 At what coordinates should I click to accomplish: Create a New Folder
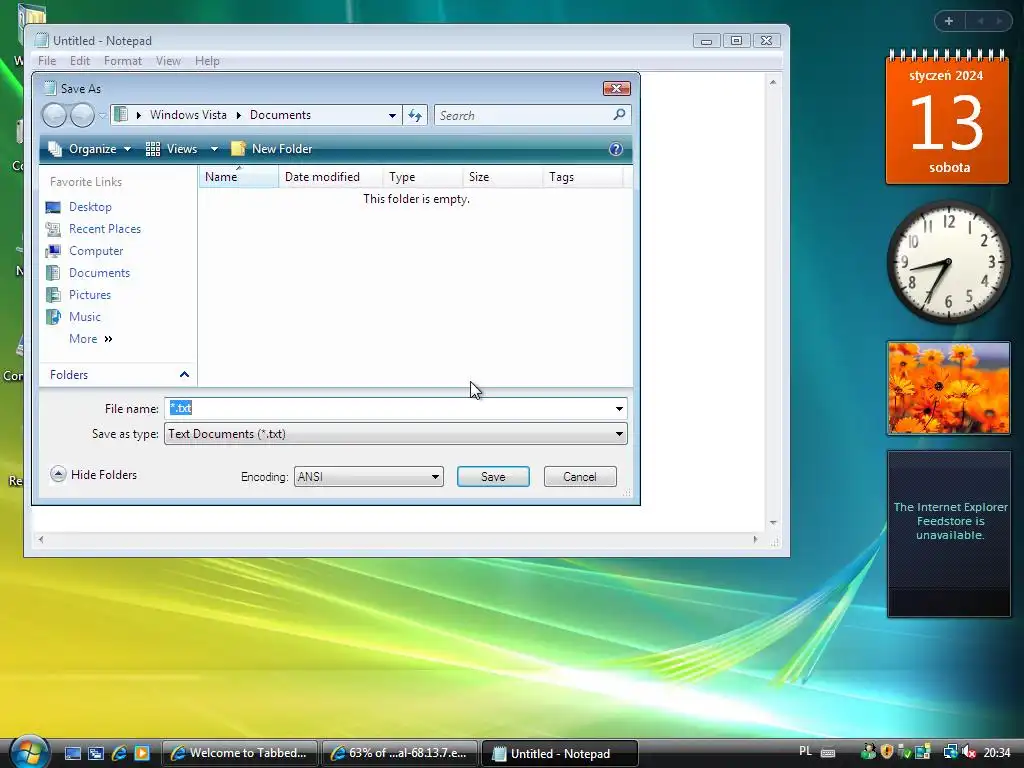coord(272,149)
